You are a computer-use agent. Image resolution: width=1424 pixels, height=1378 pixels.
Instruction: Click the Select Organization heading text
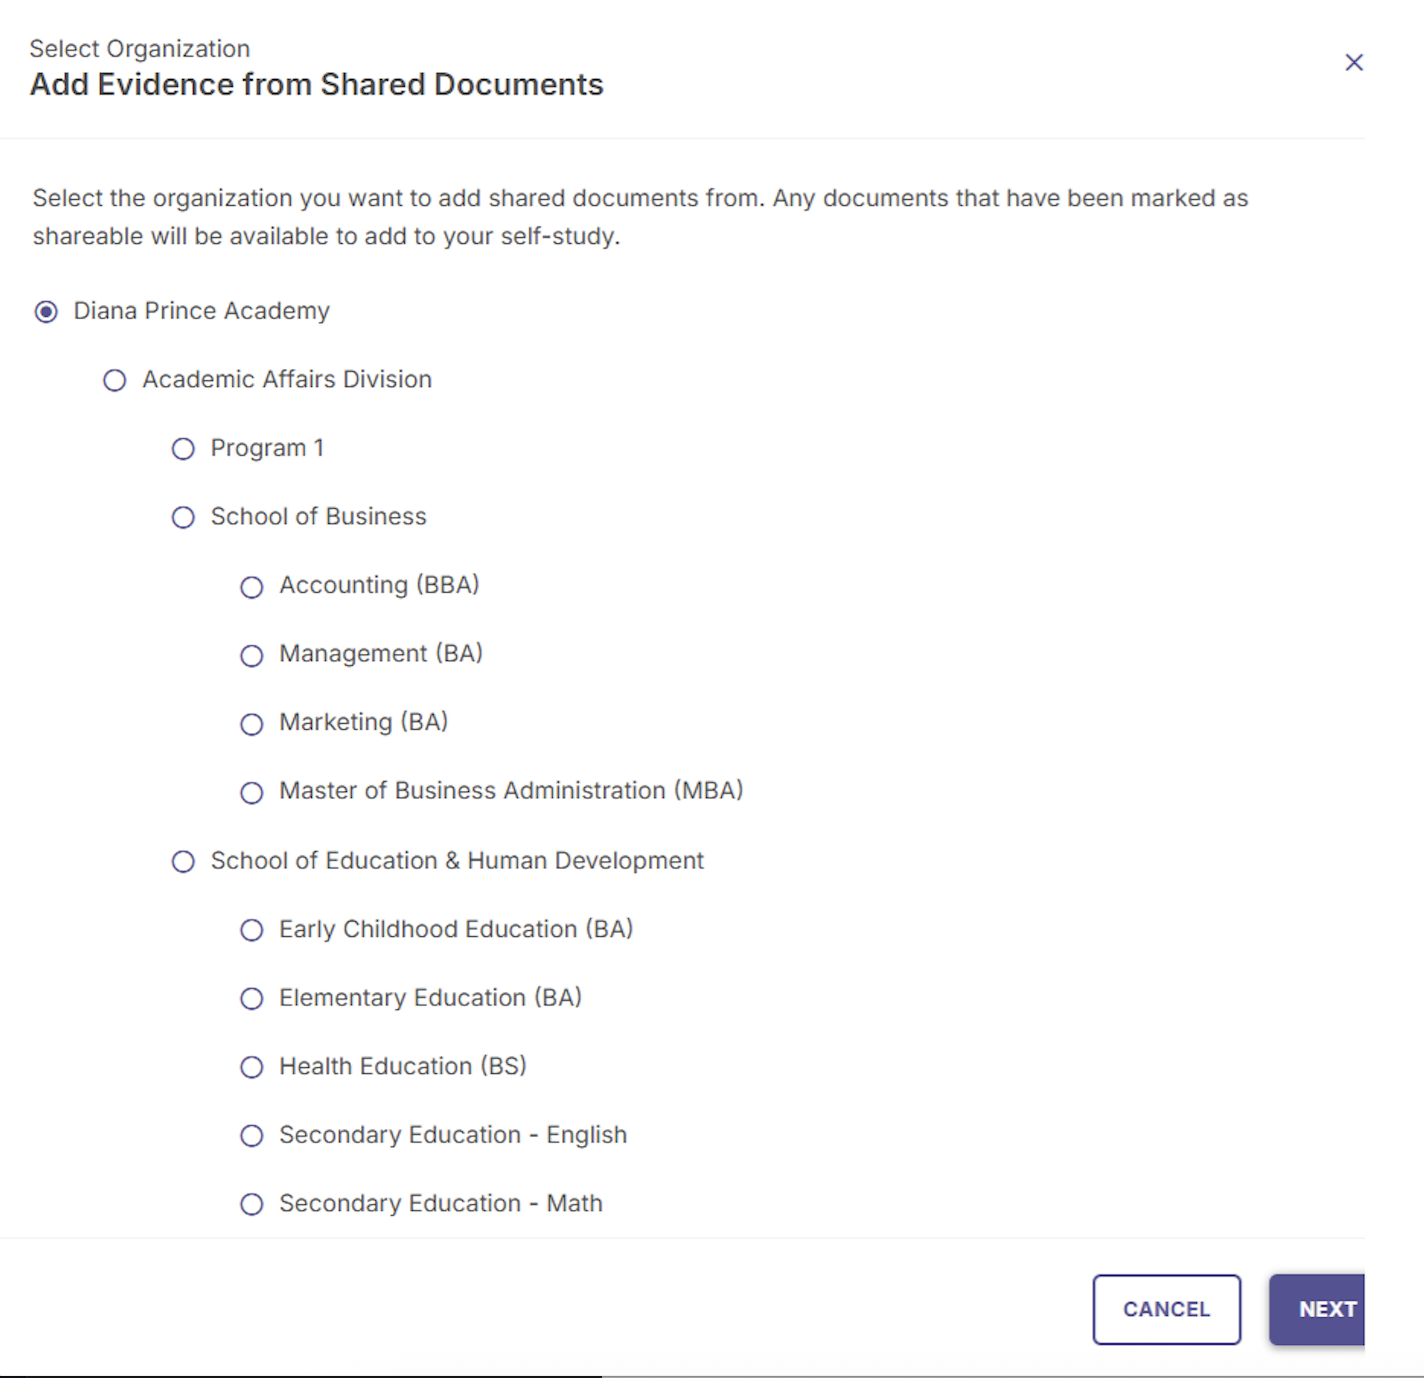point(140,48)
